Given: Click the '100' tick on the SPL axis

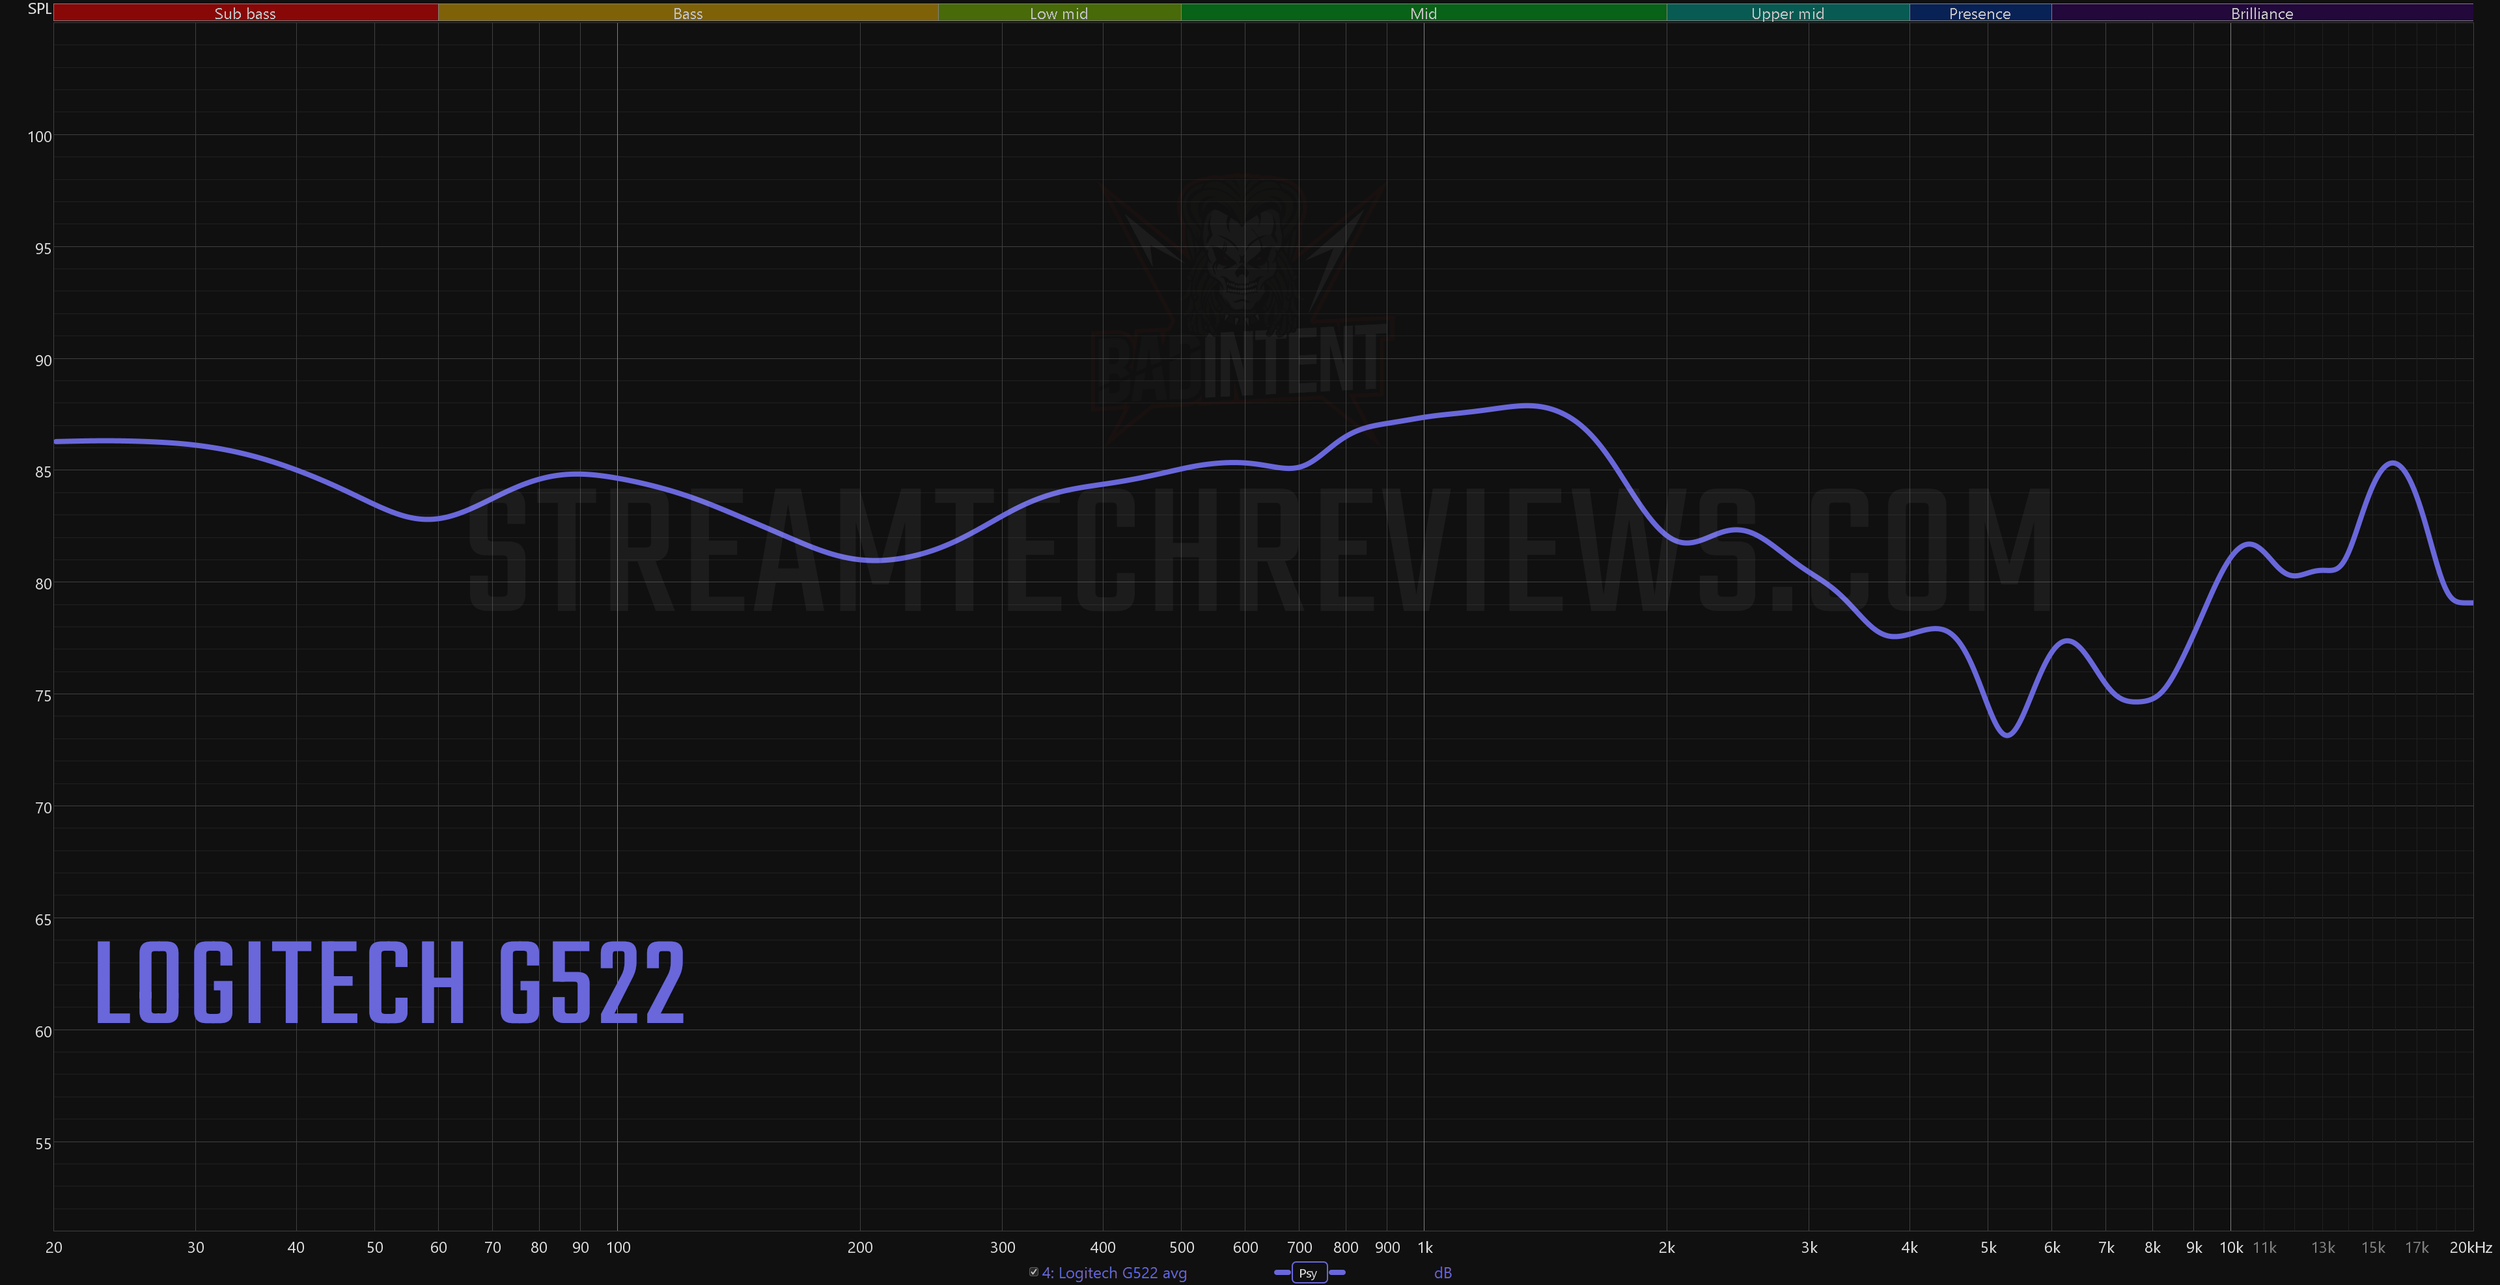Looking at the screenshot, I should (39, 137).
